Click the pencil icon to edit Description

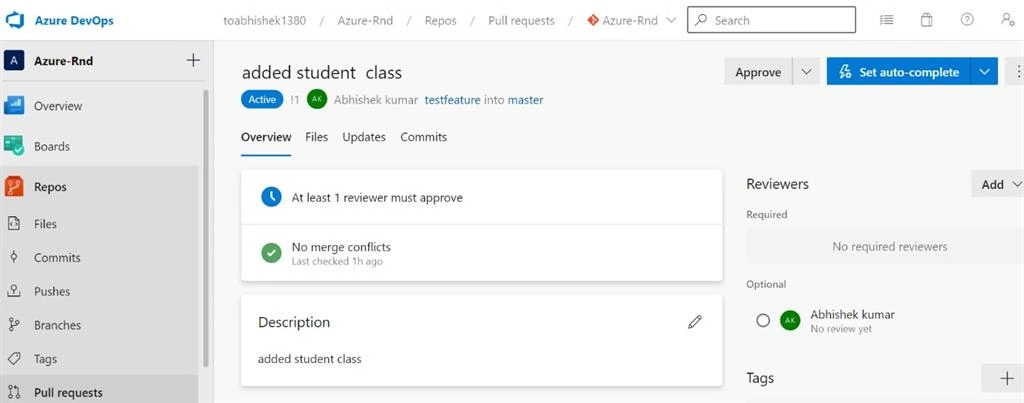pos(695,322)
